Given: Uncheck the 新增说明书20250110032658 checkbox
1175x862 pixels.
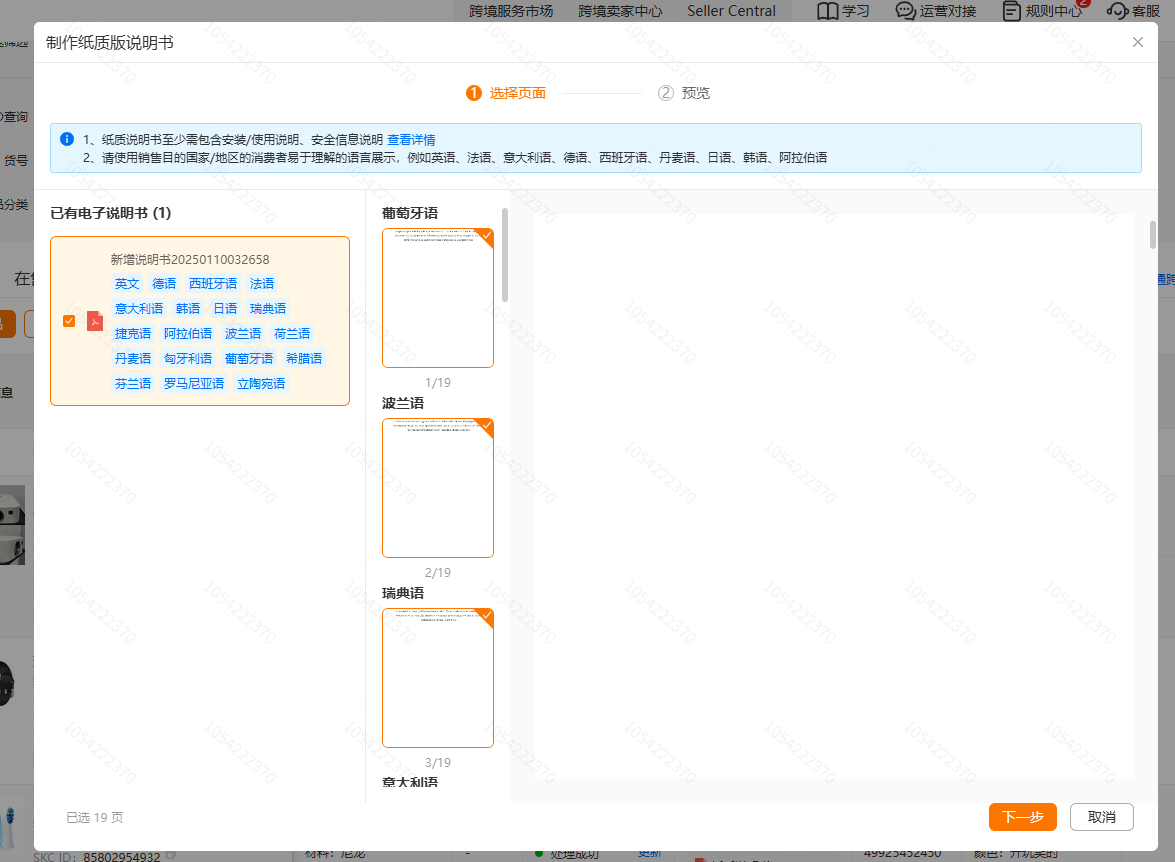Looking at the screenshot, I should (x=69, y=321).
